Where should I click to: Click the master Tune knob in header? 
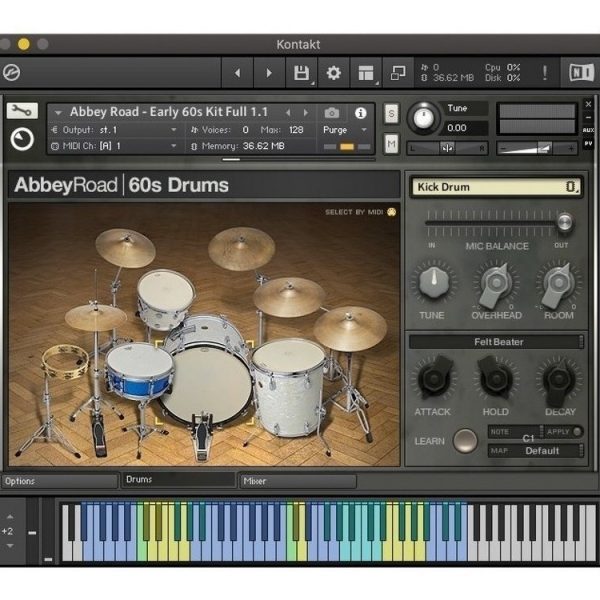point(423,118)
